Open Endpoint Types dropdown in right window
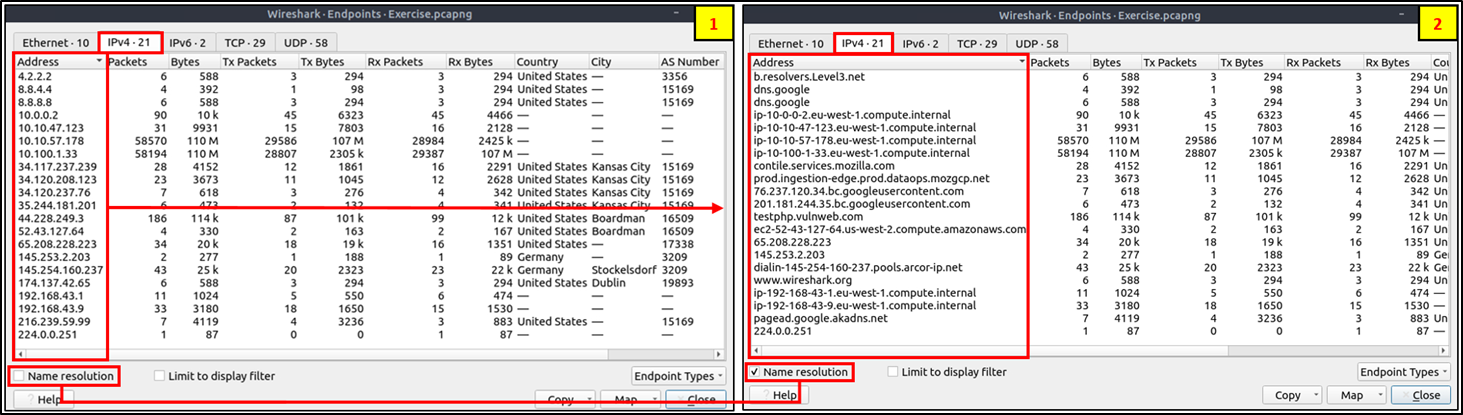The height and width of the screenshot is (415, 1463). pyautogui.click(x=1403, y=372)
